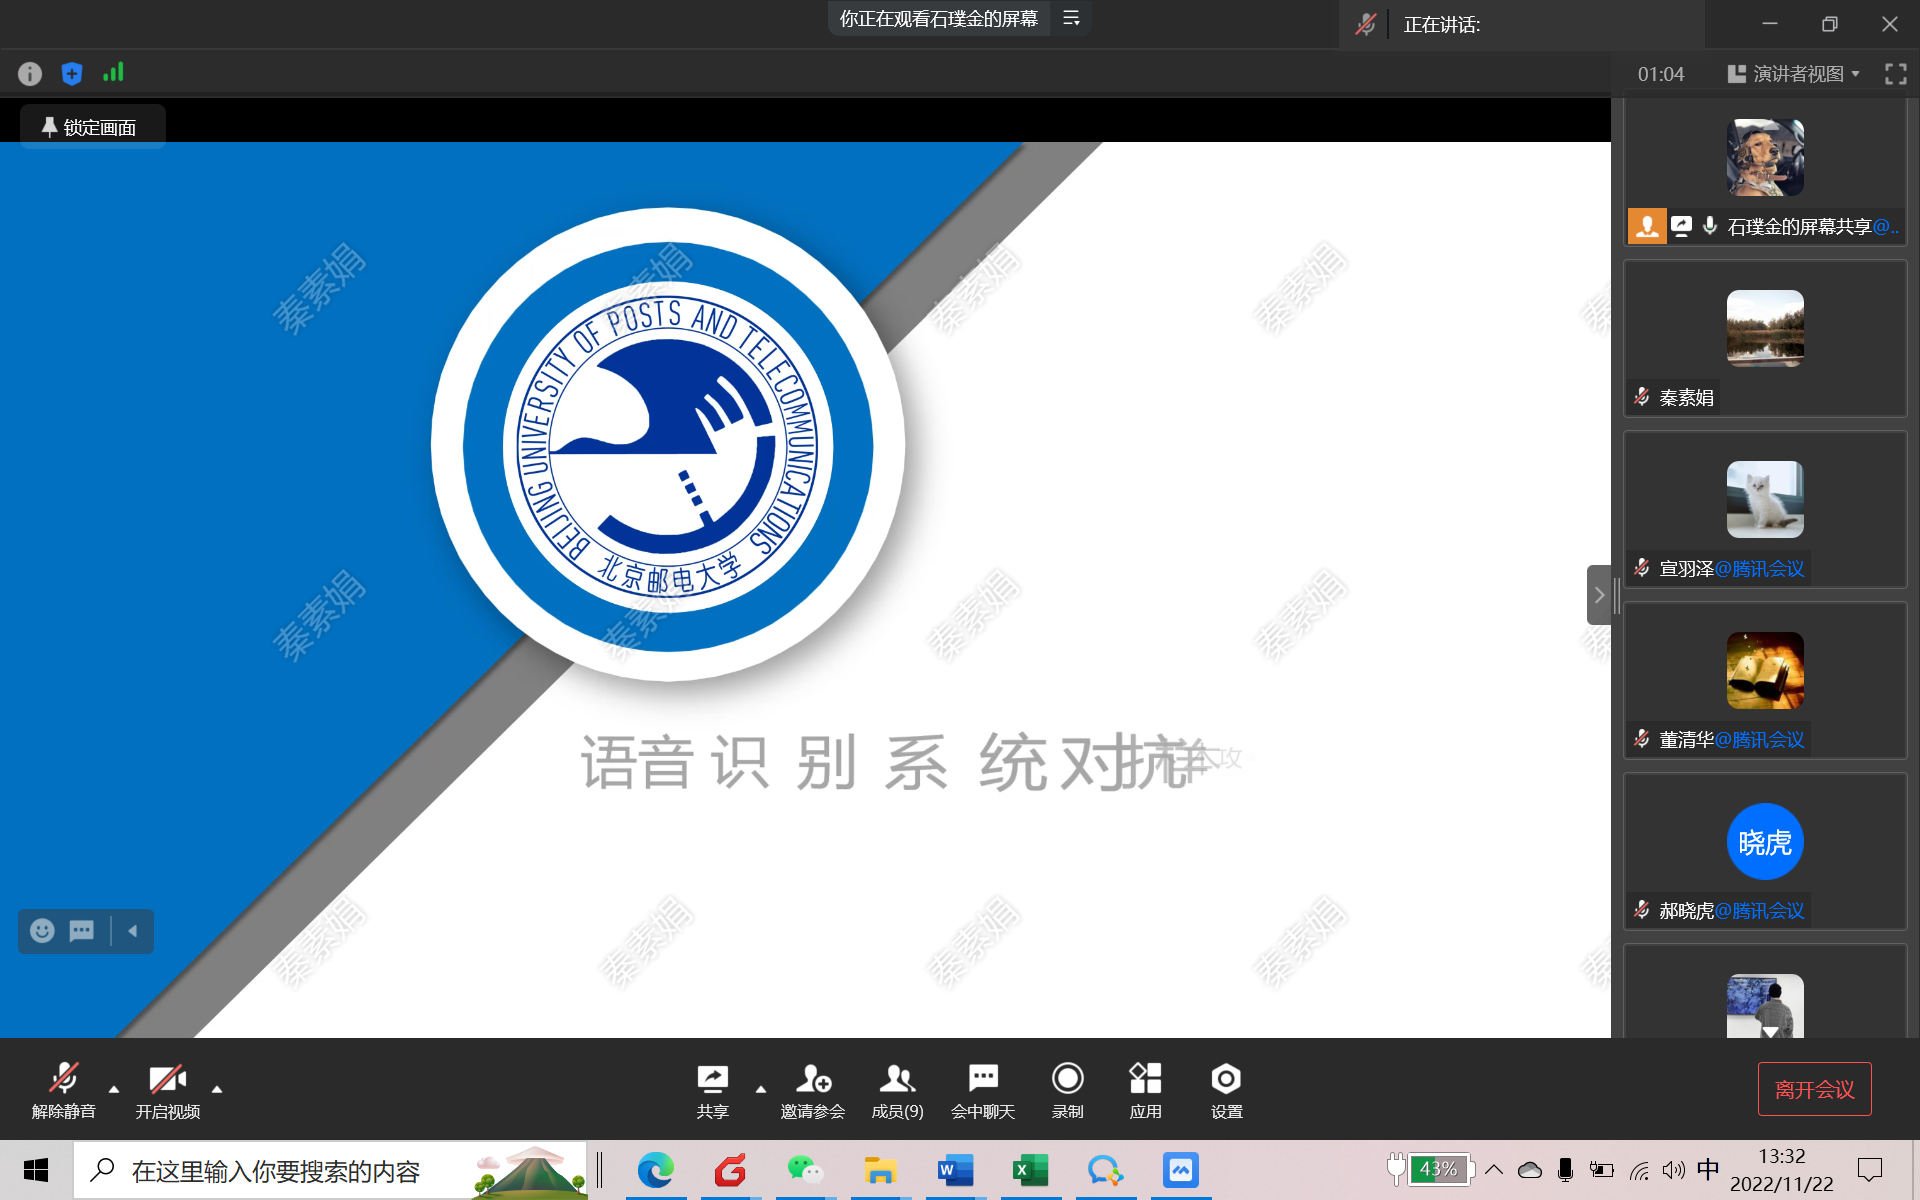Open Windows notification center icon
The width and height of the screenshot is (1920, 1200).
click(1869, 1170)
